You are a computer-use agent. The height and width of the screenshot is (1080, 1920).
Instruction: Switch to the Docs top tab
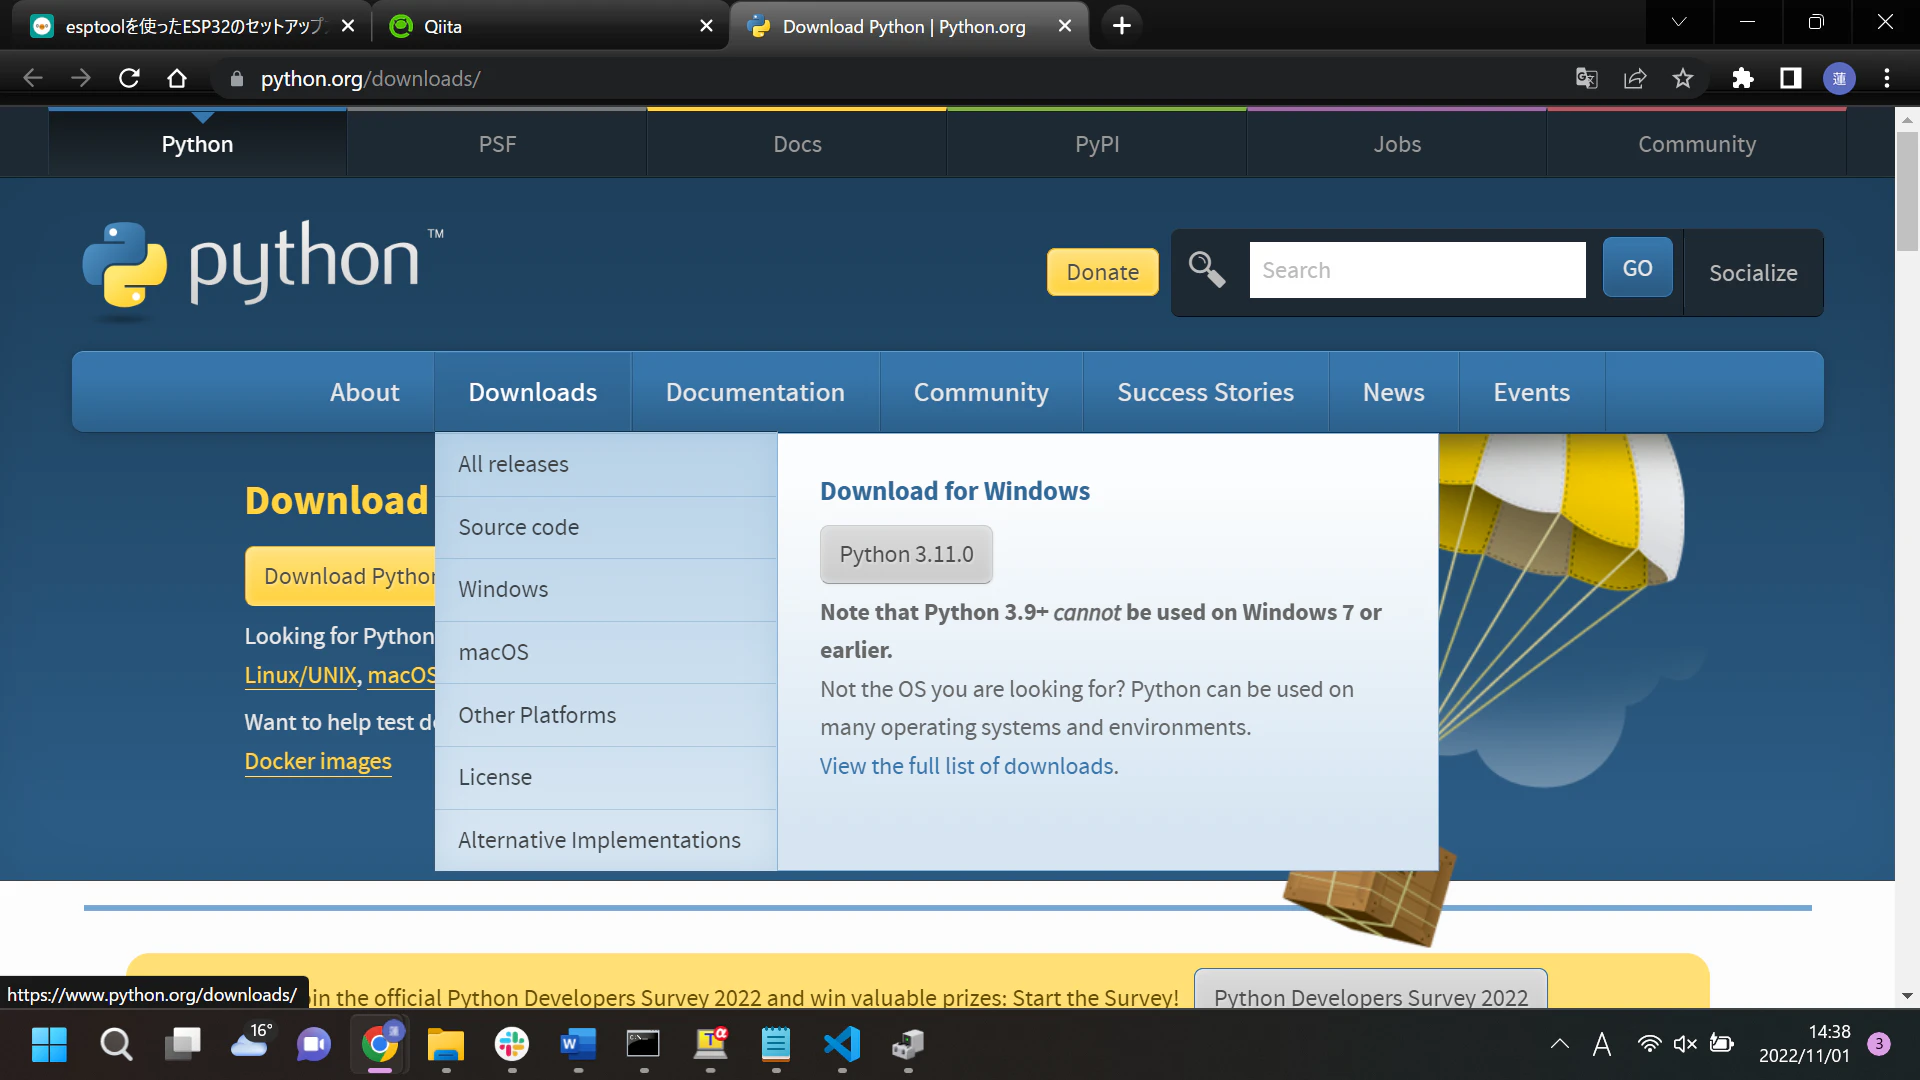point(797,144)
